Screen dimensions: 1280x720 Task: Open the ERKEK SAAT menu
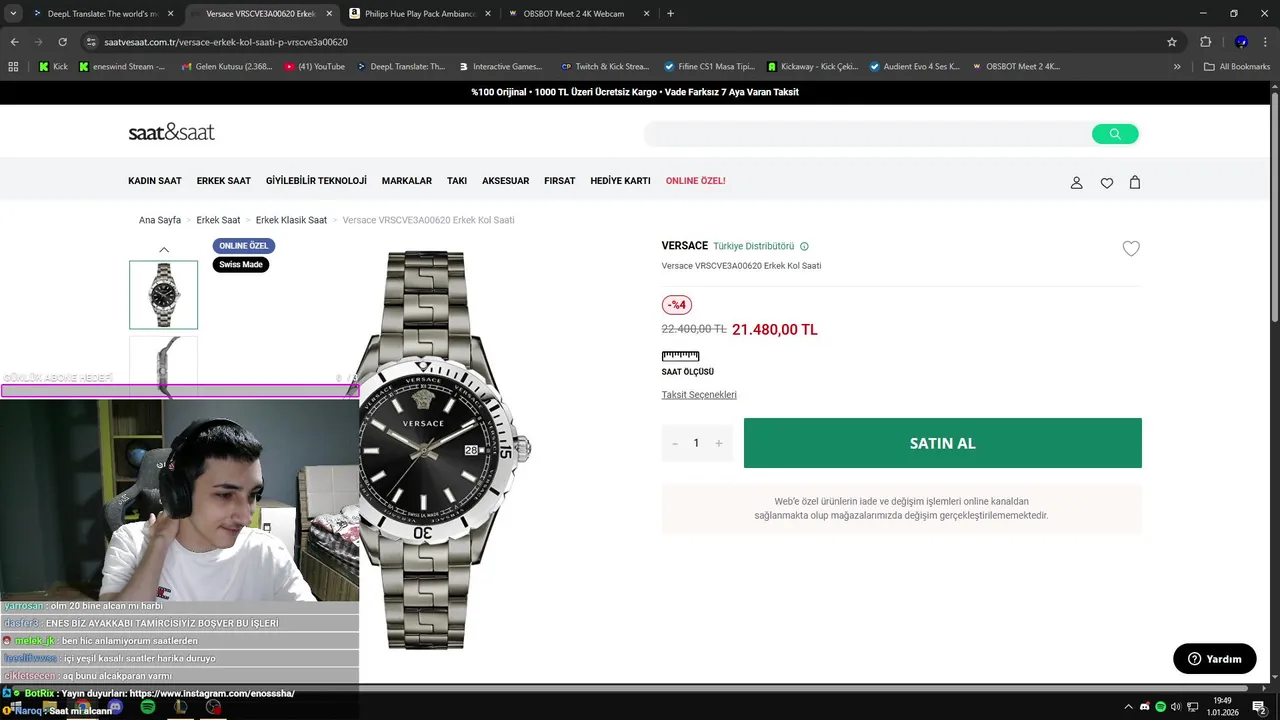(x=224, y=181)
